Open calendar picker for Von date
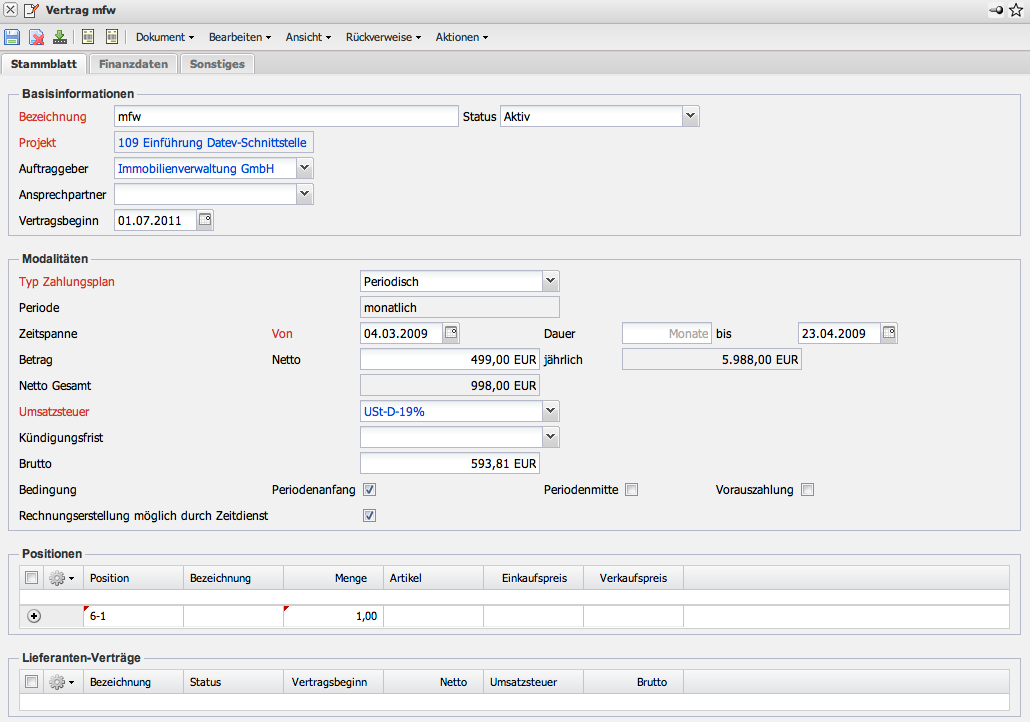The image size is (1030, 722). (x=451, y=333)
